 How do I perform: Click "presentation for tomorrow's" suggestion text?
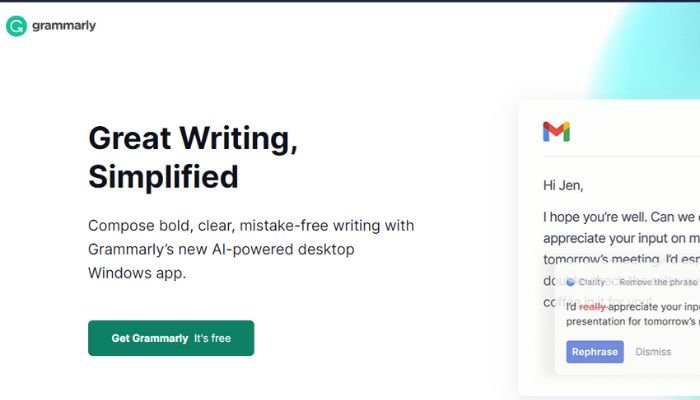coord(632,322)
